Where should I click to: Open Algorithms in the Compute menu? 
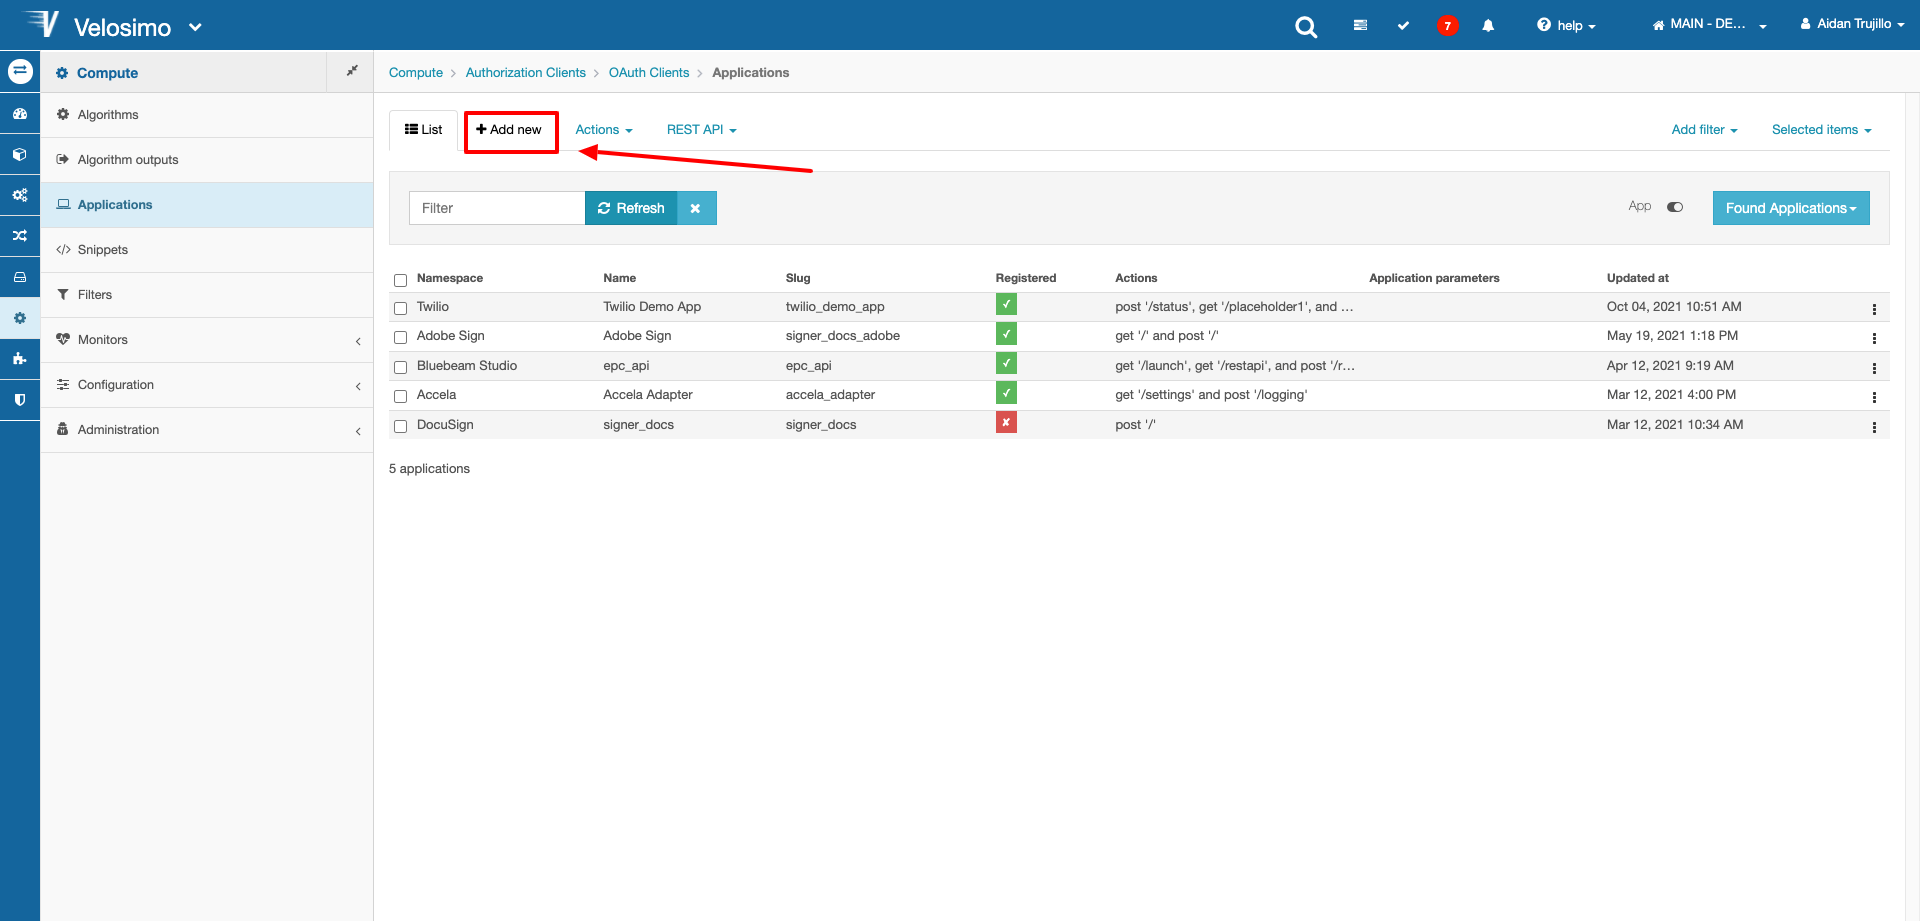tap(207, 115)
